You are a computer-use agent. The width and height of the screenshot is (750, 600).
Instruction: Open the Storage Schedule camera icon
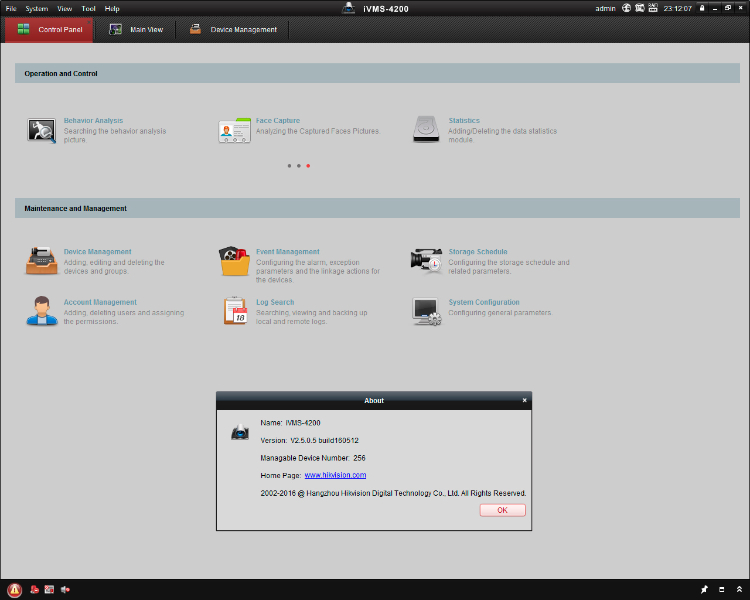click(426, 260)
